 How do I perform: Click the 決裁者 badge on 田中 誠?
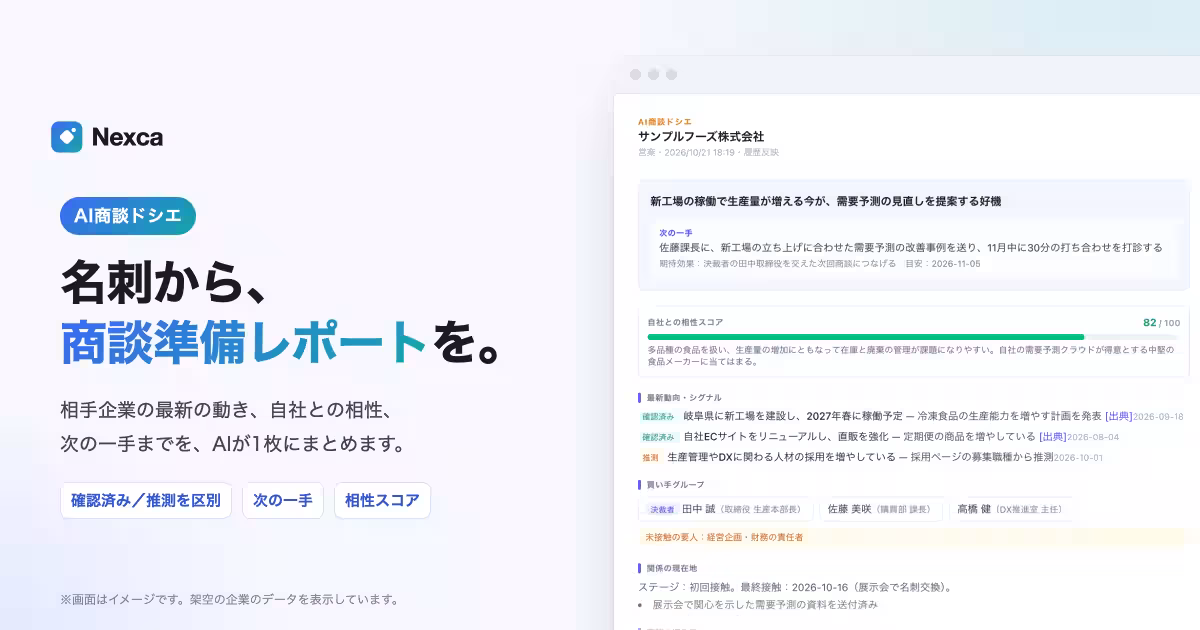tap(663, 509)
